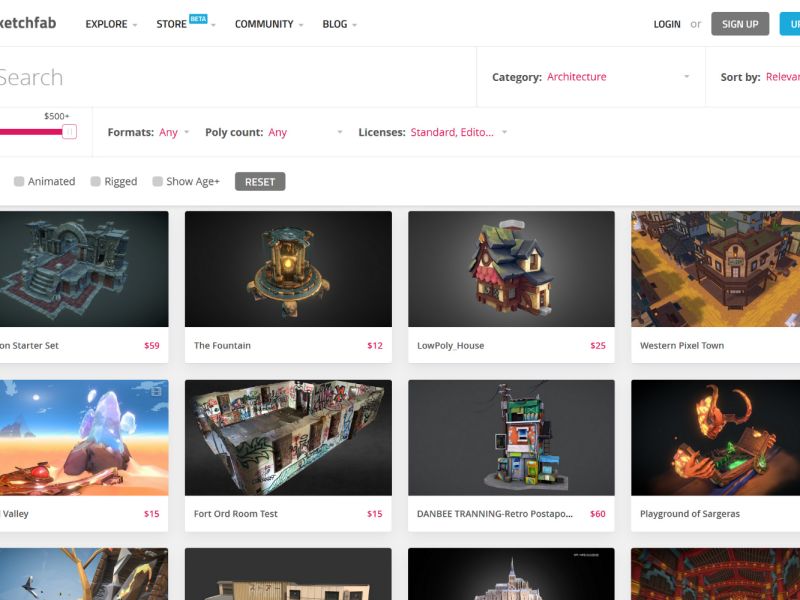
Task: Enable the Rigged checkbox
Action: coord(95,181)
